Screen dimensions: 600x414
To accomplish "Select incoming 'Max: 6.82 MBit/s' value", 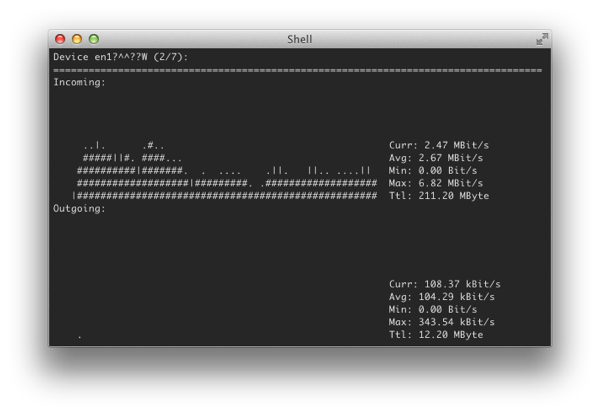I will [436, 183].
